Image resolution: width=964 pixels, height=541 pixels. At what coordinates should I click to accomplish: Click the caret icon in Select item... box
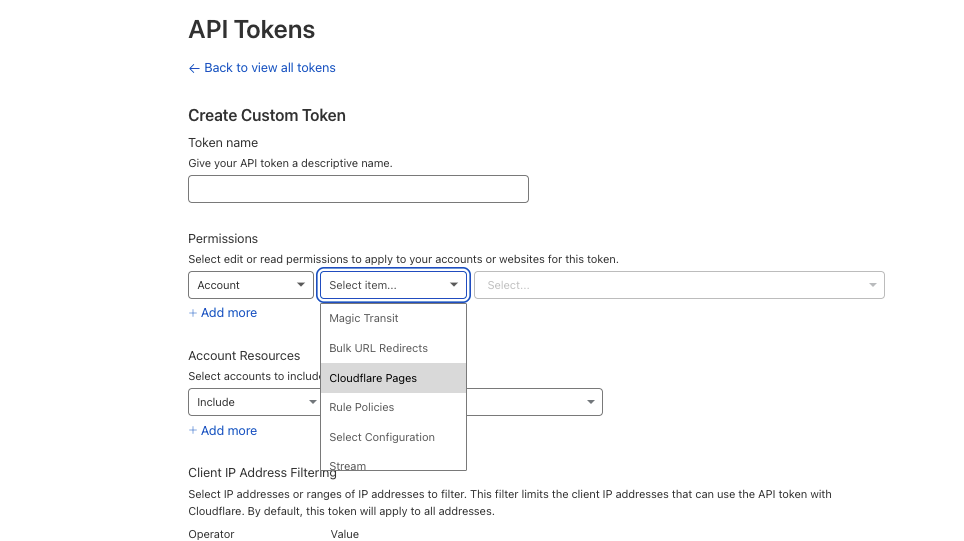[455, 285]
